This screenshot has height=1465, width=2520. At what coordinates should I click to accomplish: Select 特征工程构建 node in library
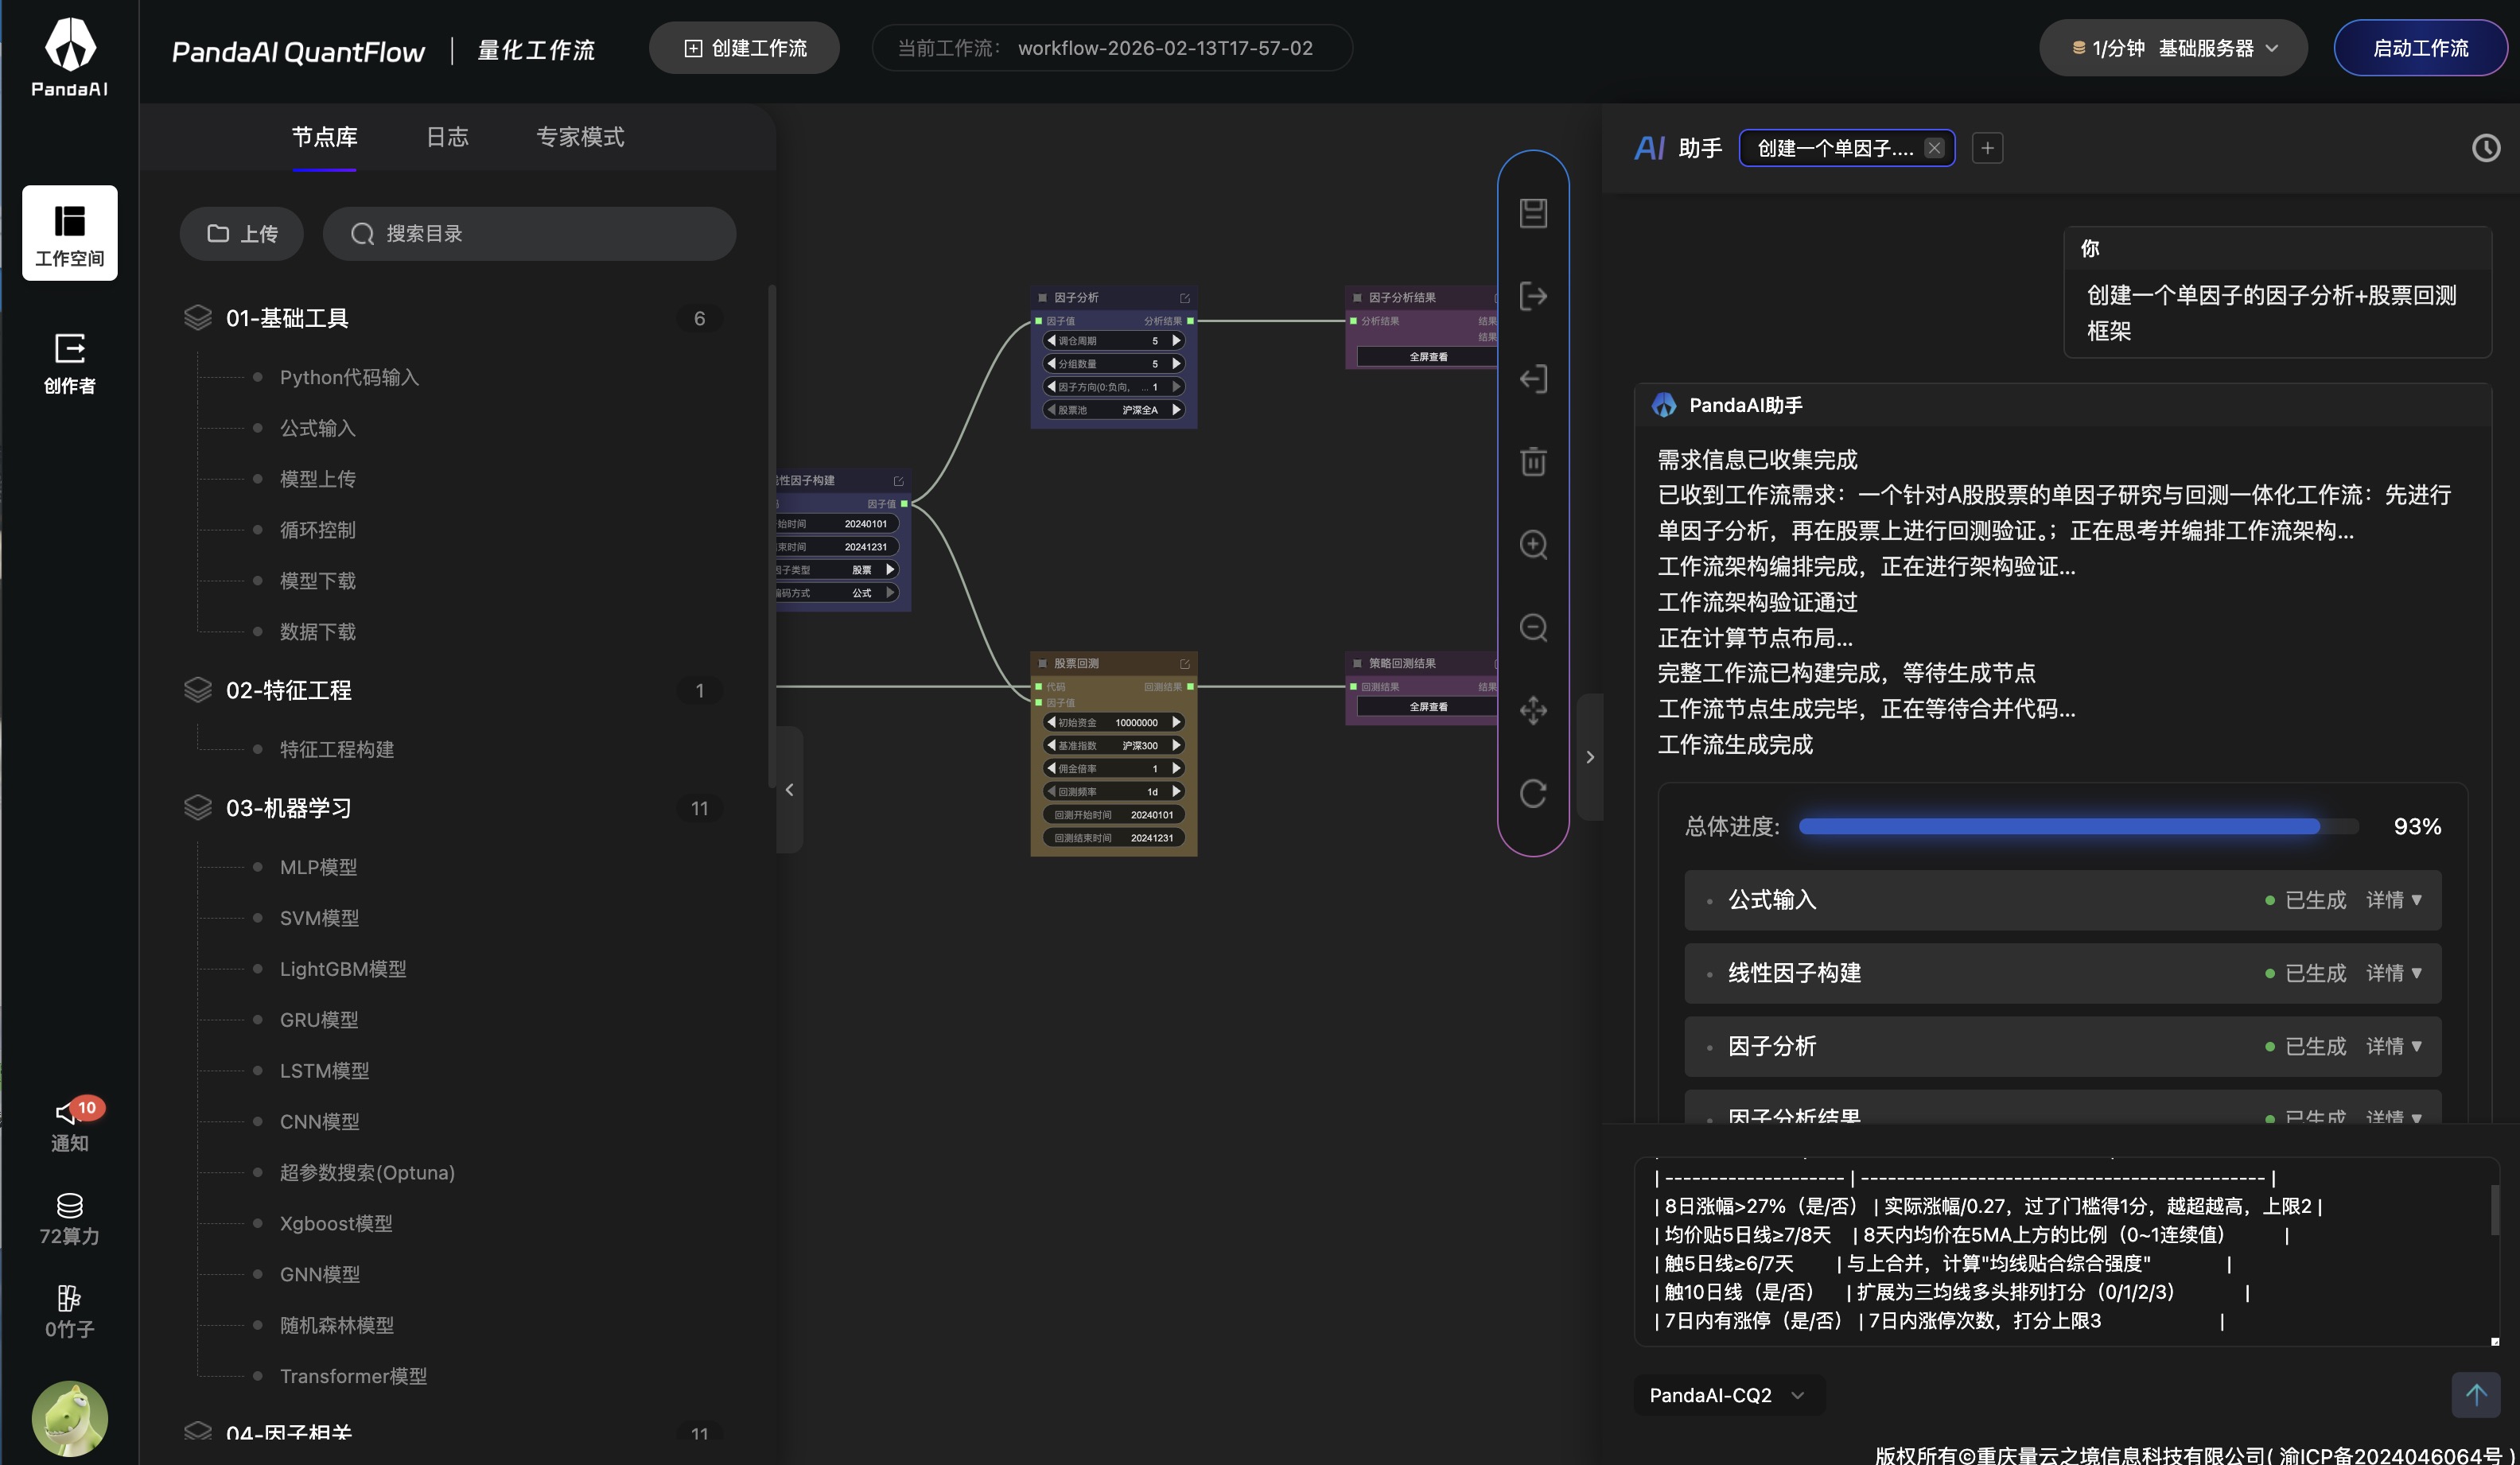click(336, 749)
